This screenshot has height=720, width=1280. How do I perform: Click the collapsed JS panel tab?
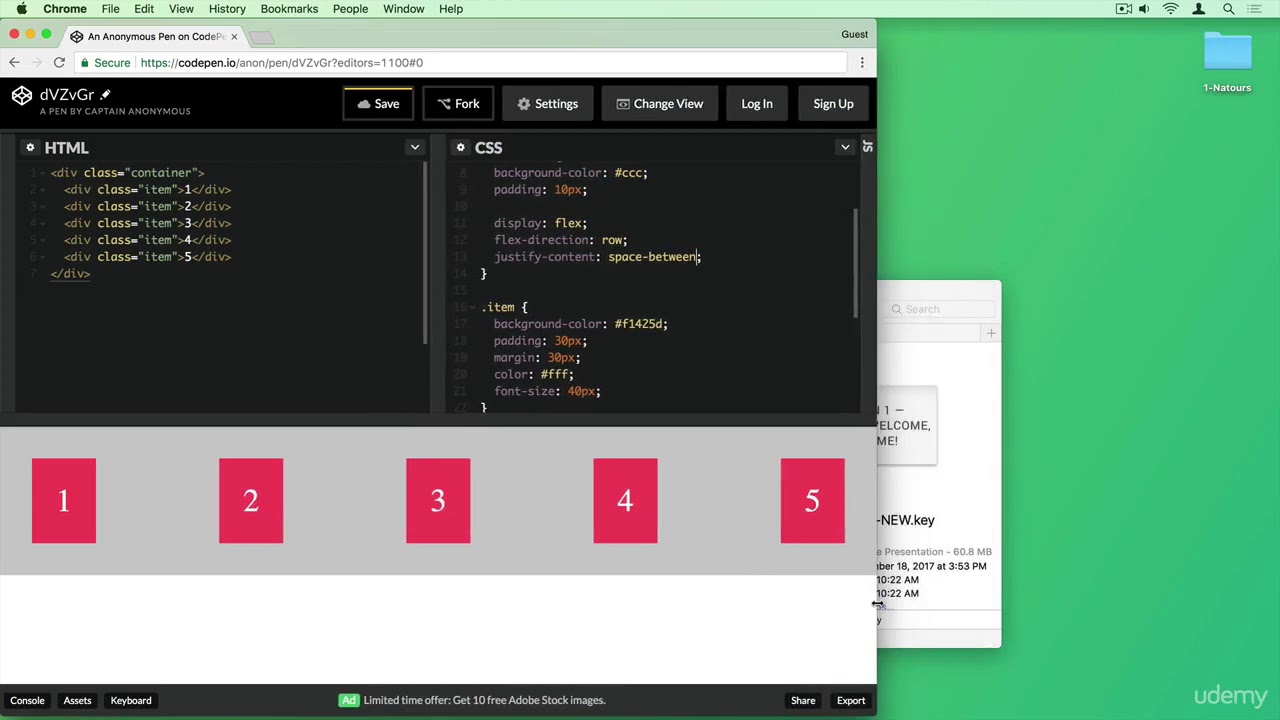pos(867,147)
